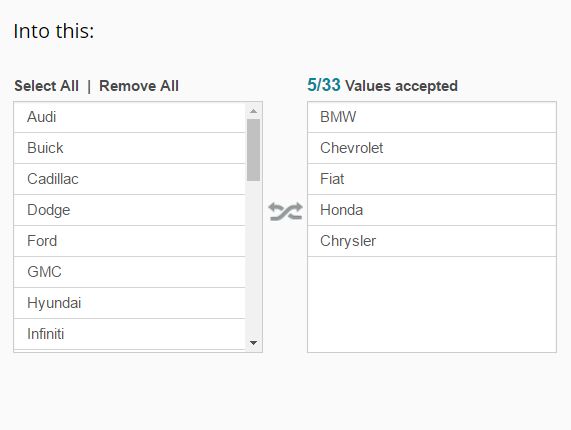571x430 pixels.
Task: Remove Chrysler from accepted values
Action: tap(432, 241)
